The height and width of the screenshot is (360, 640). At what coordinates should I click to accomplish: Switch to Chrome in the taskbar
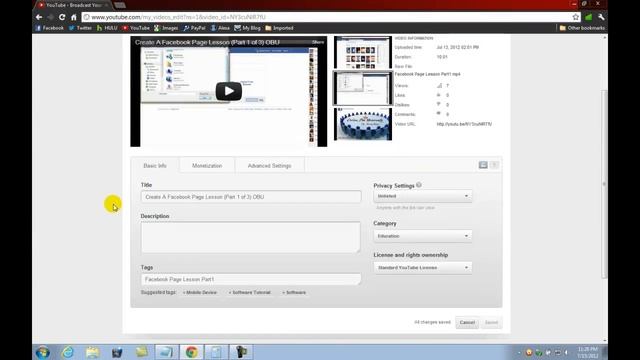coord(191,352)
